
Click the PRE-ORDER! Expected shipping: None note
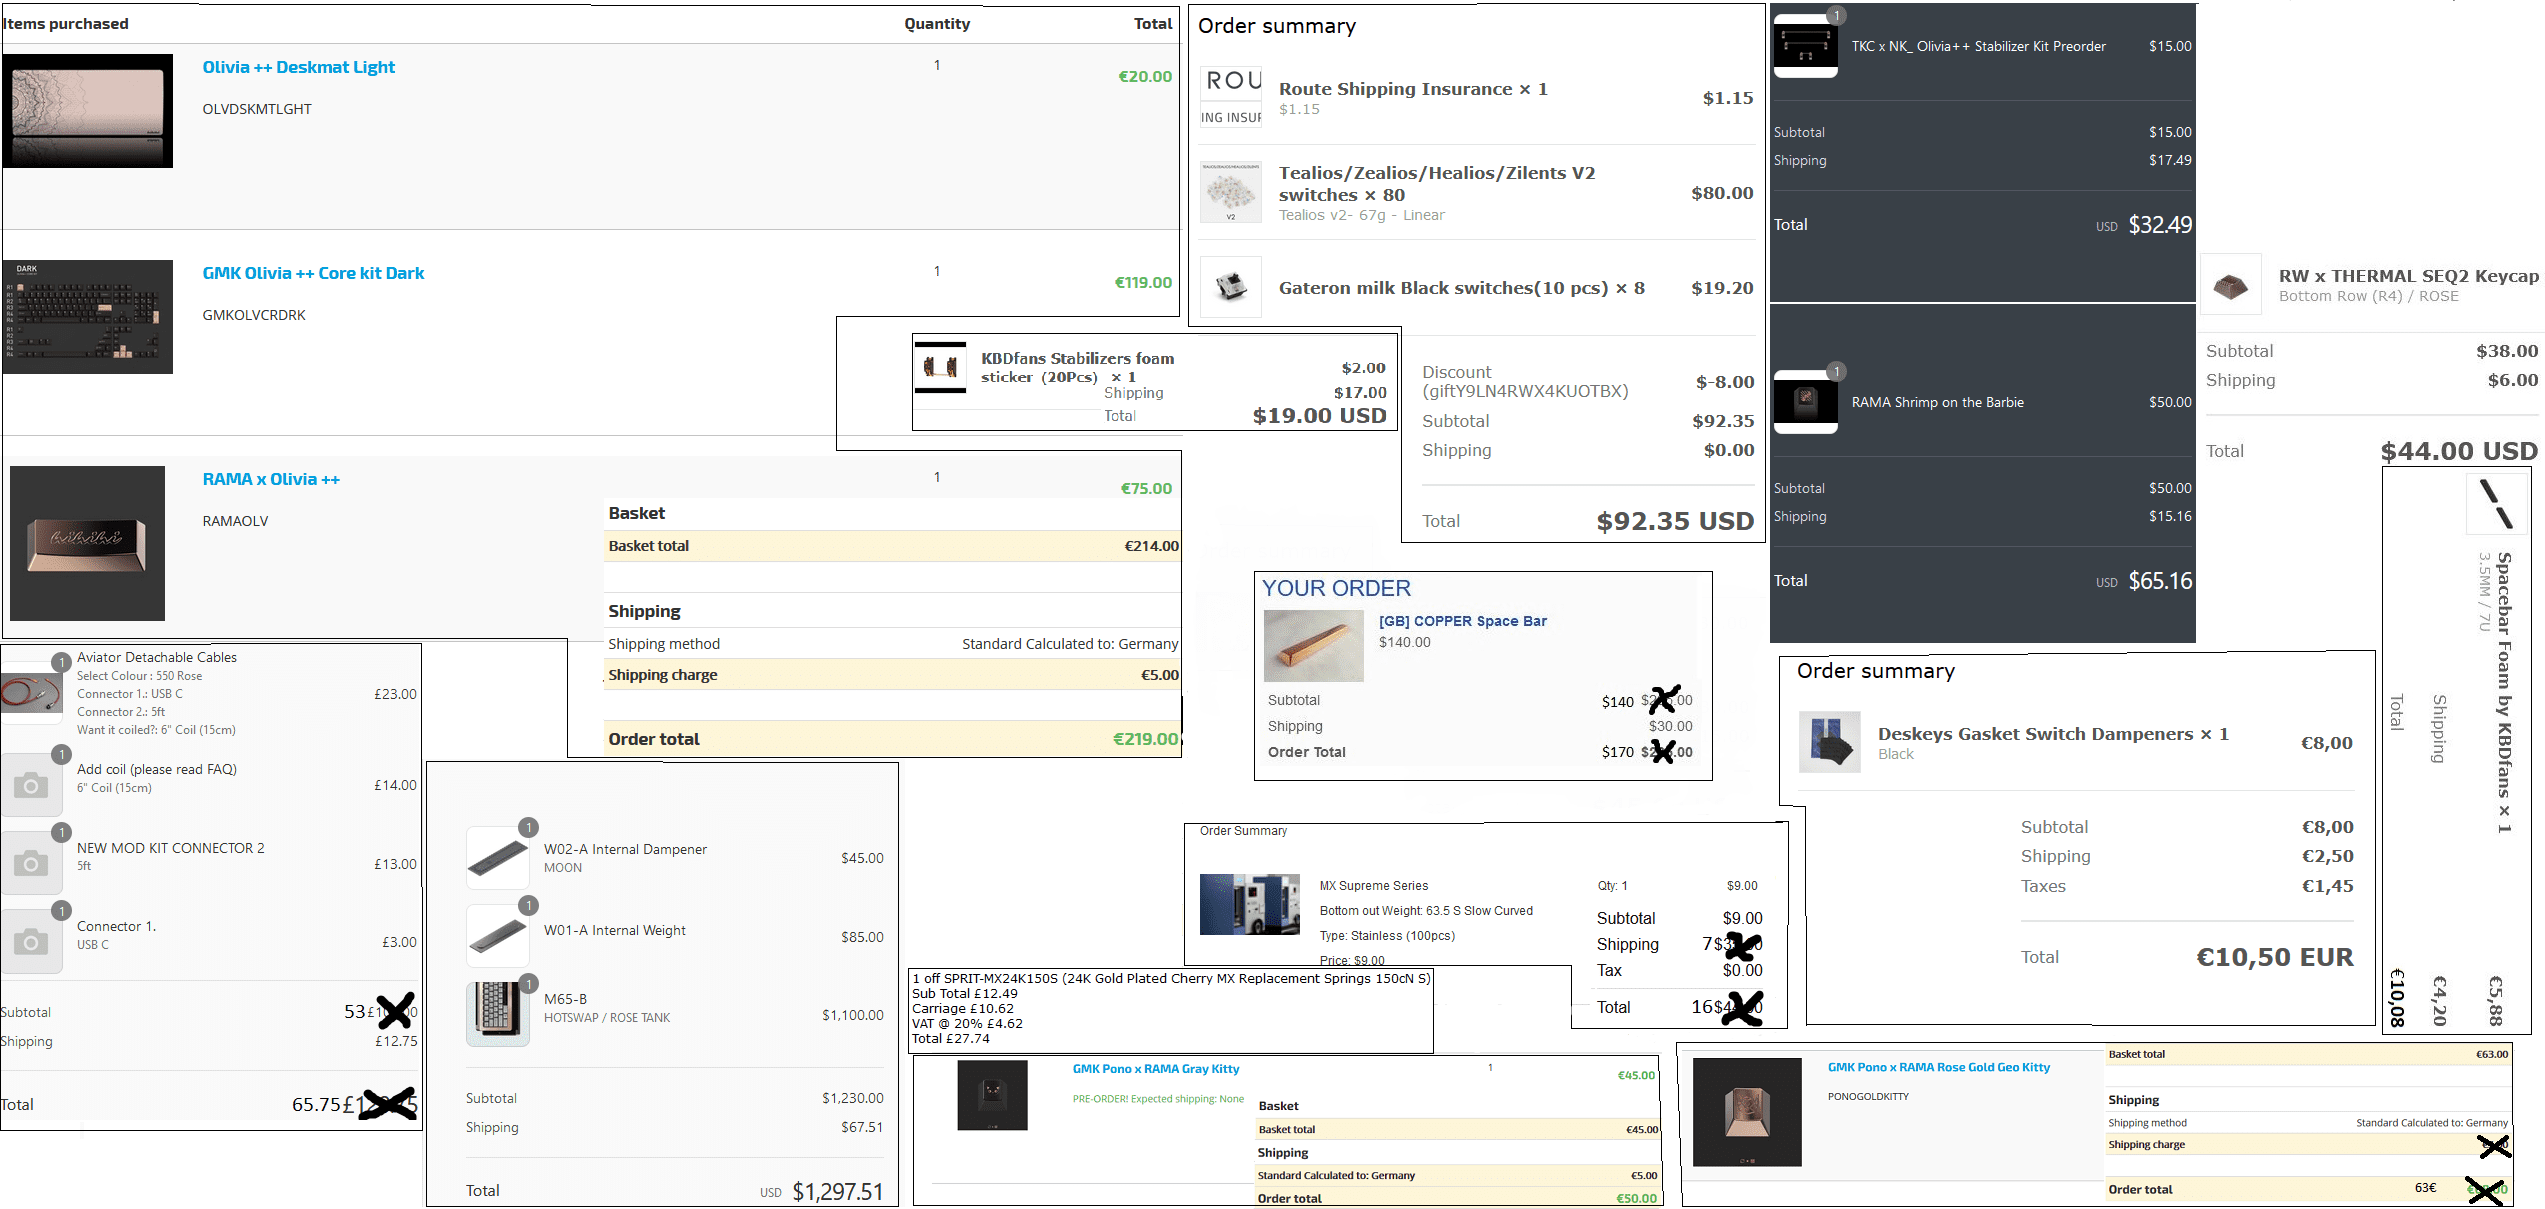click(1158, 1099)
